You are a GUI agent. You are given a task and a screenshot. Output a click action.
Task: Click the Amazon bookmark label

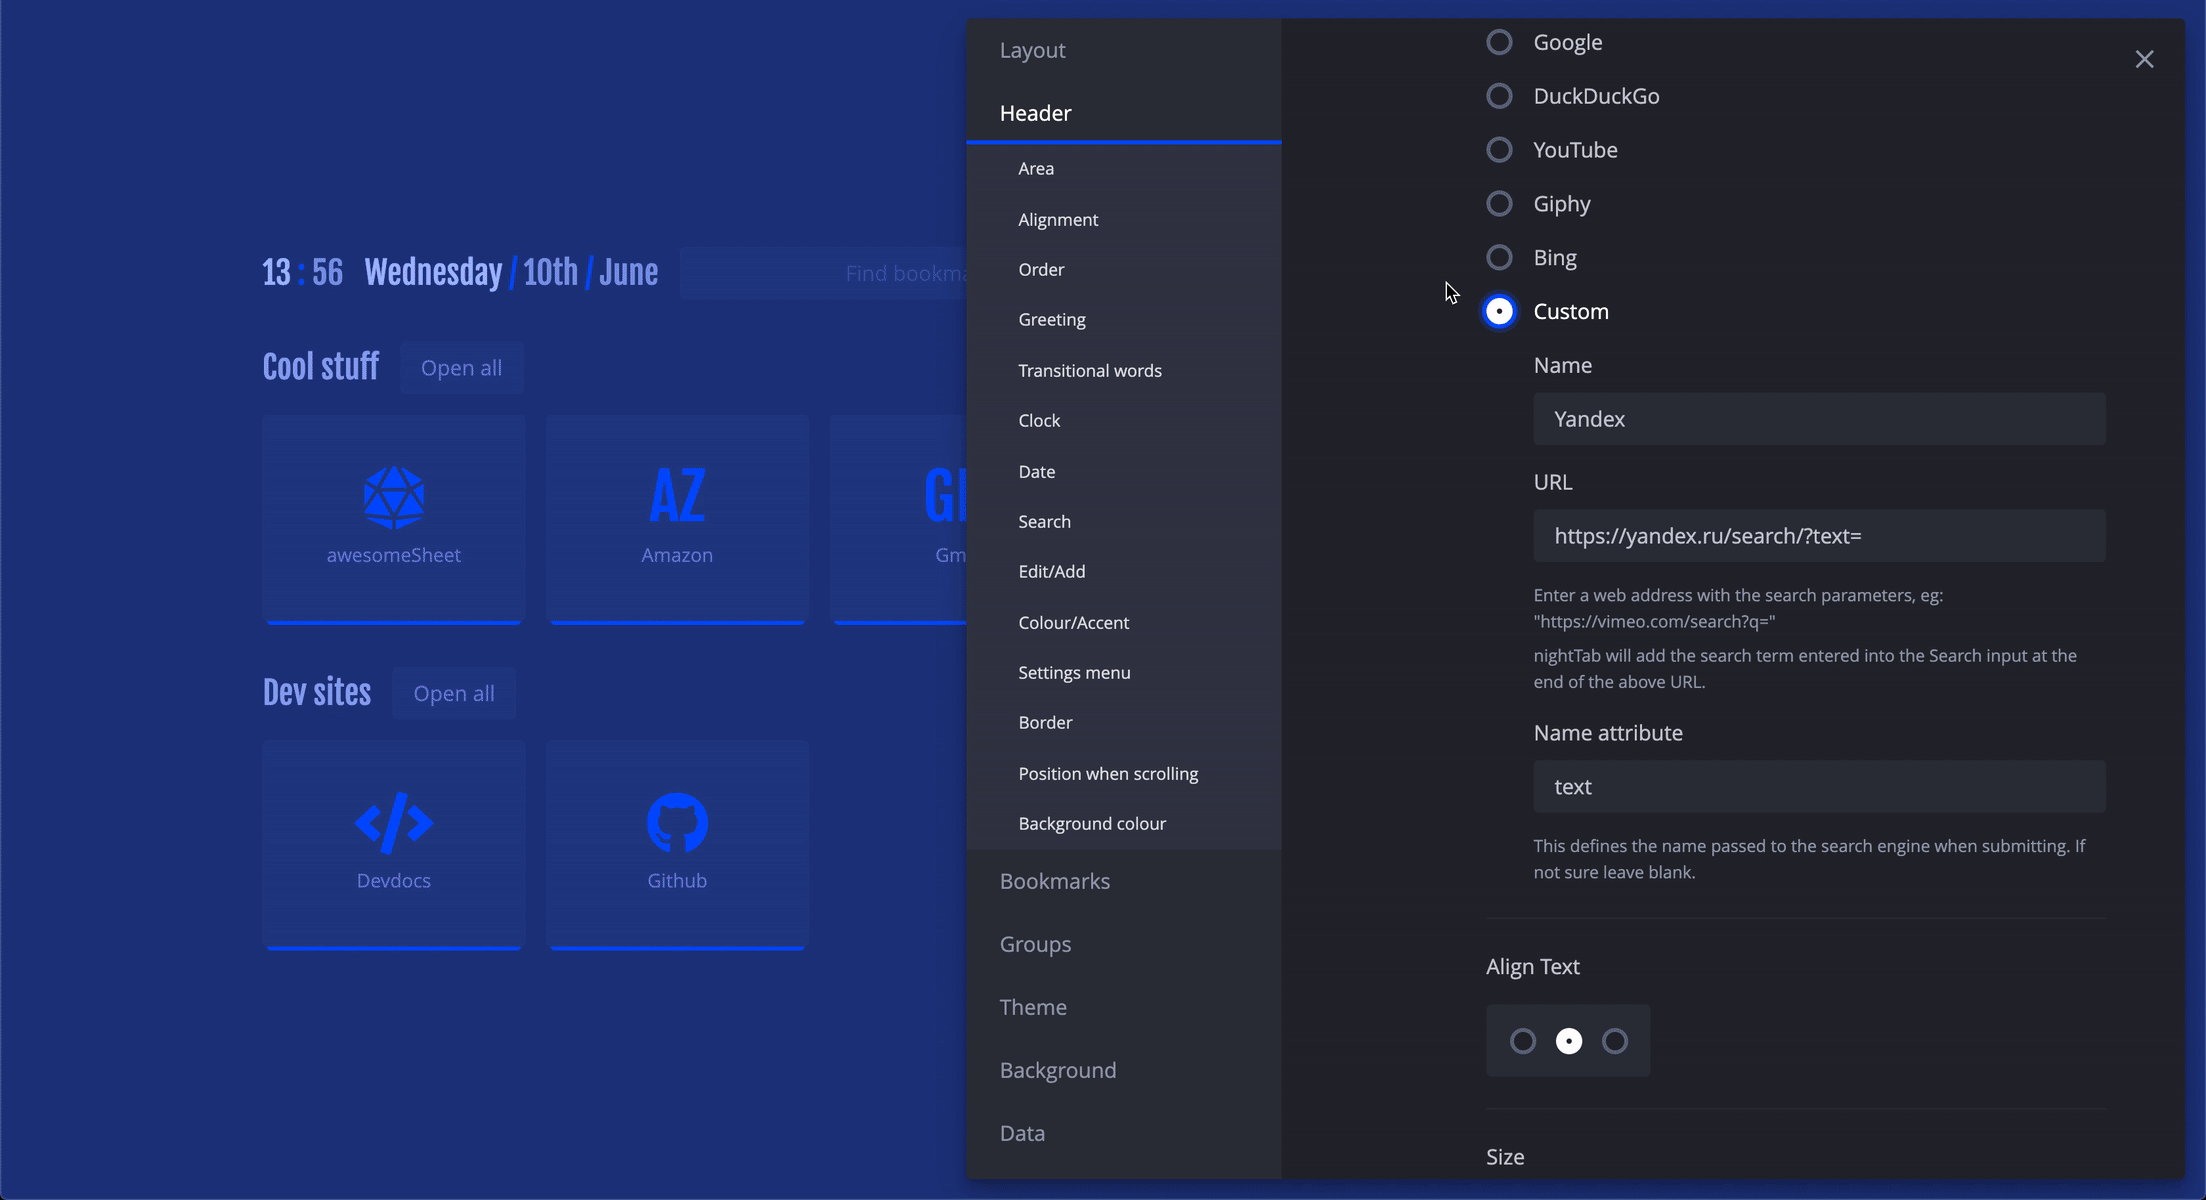(x=677, y=555)
